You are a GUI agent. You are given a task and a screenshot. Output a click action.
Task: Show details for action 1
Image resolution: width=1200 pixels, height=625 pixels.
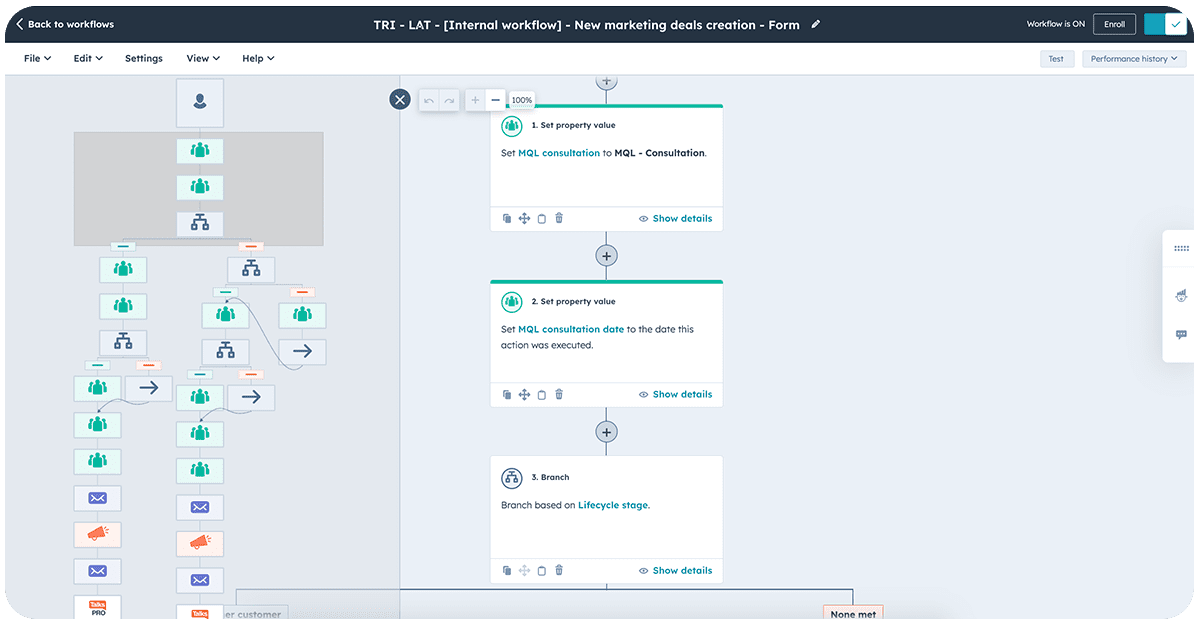[x=676, y=218]
